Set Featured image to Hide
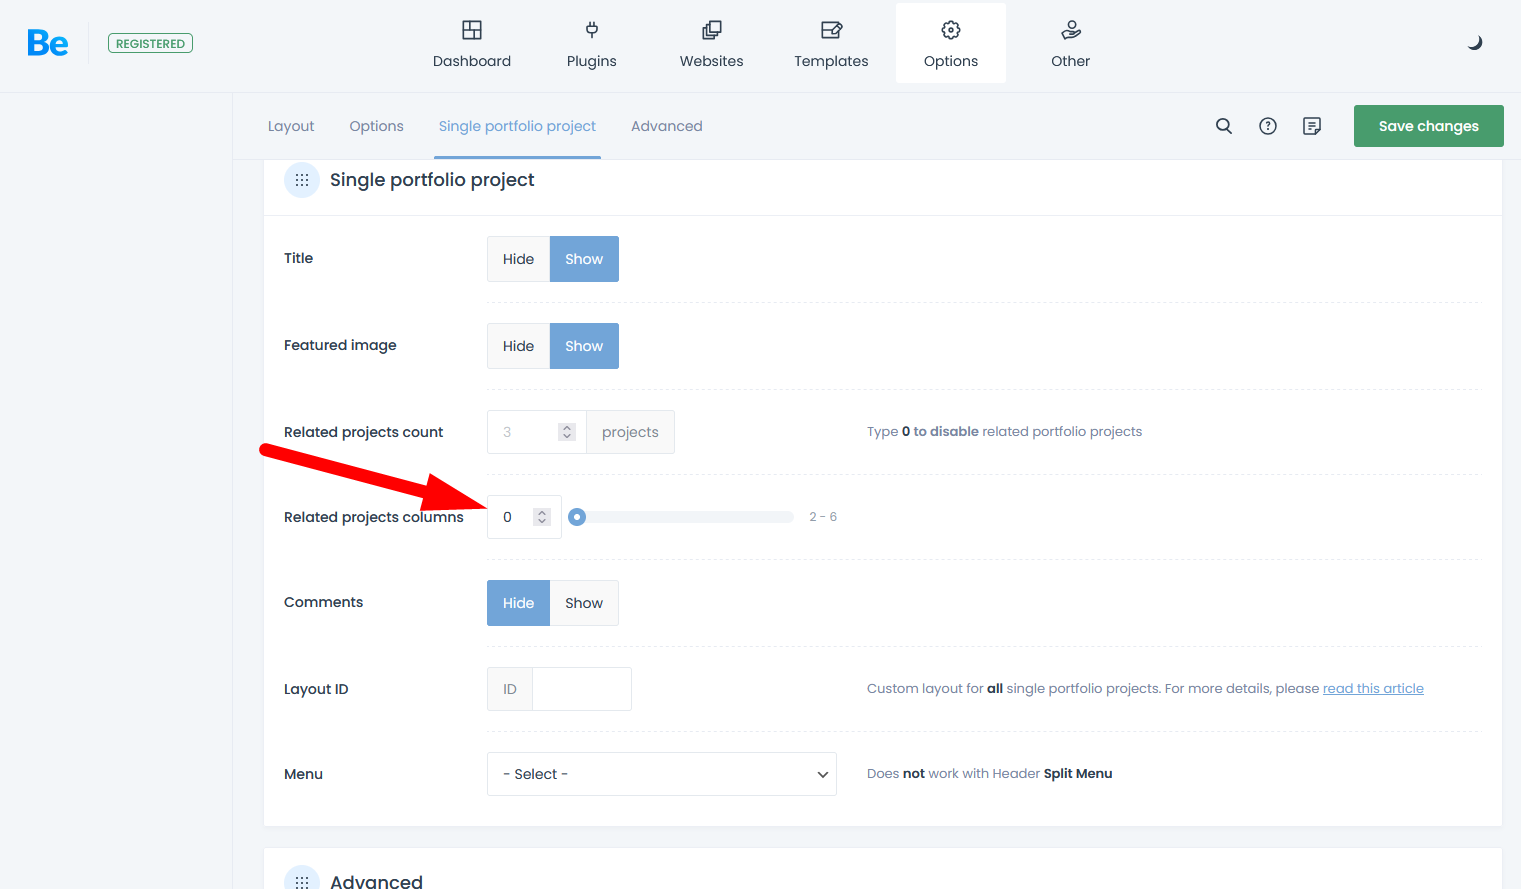 pos(518,346)
